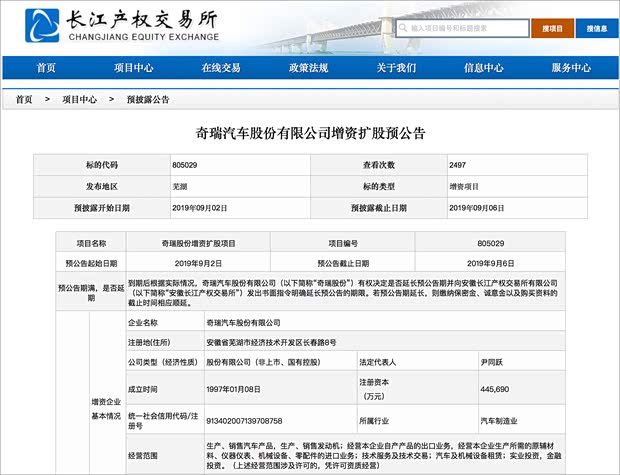Image resolution: width=620 pixels, height=475 pixels.
Task: Click the search input field for project number
Action: coord(465,29)
